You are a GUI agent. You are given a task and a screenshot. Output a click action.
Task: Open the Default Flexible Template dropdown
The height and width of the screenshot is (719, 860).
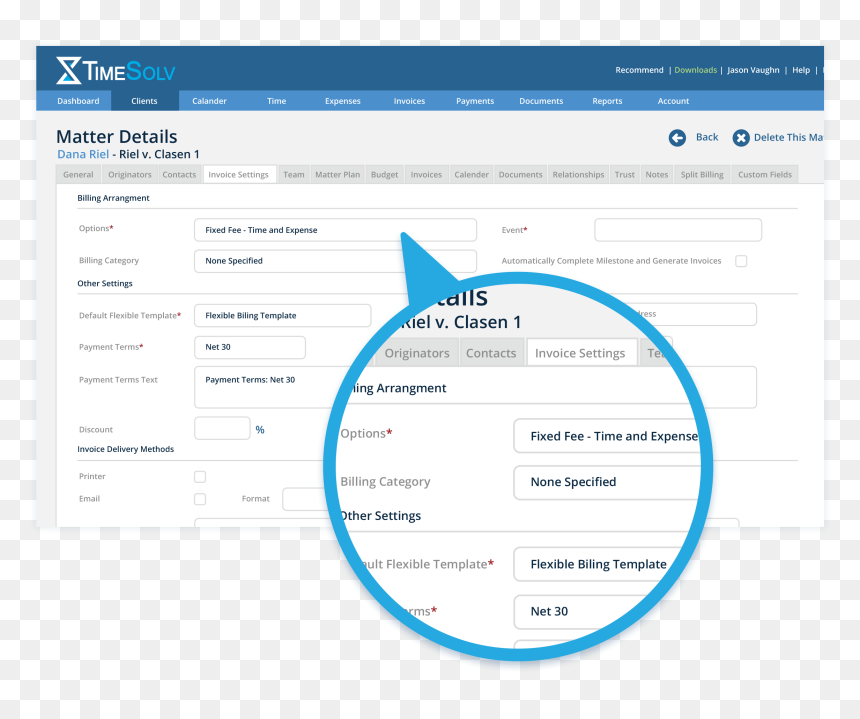[x=282, y=315]
